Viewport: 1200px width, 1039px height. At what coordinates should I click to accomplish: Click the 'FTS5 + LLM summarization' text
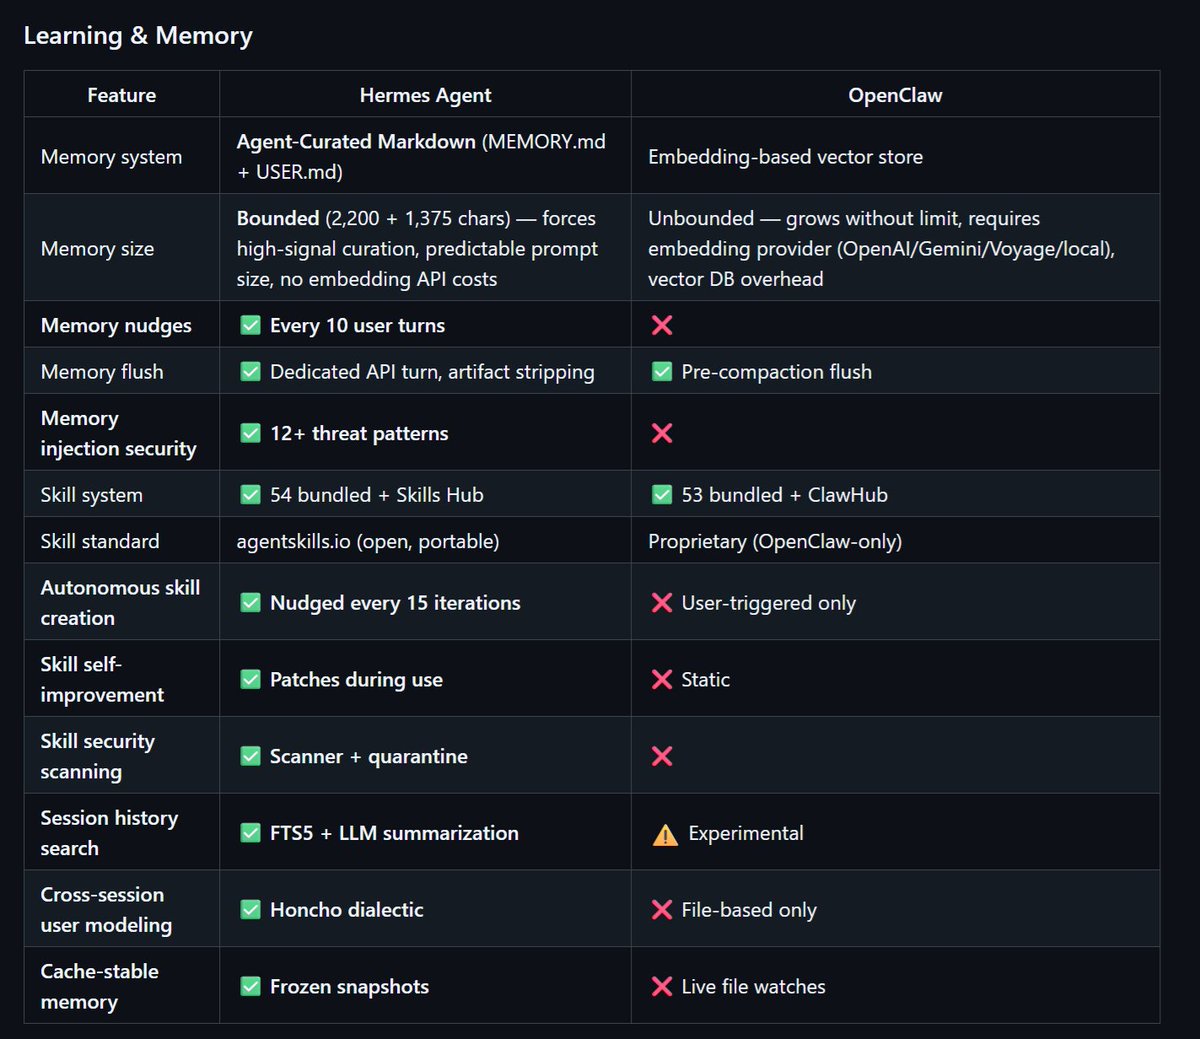click(x=394, y=833)
